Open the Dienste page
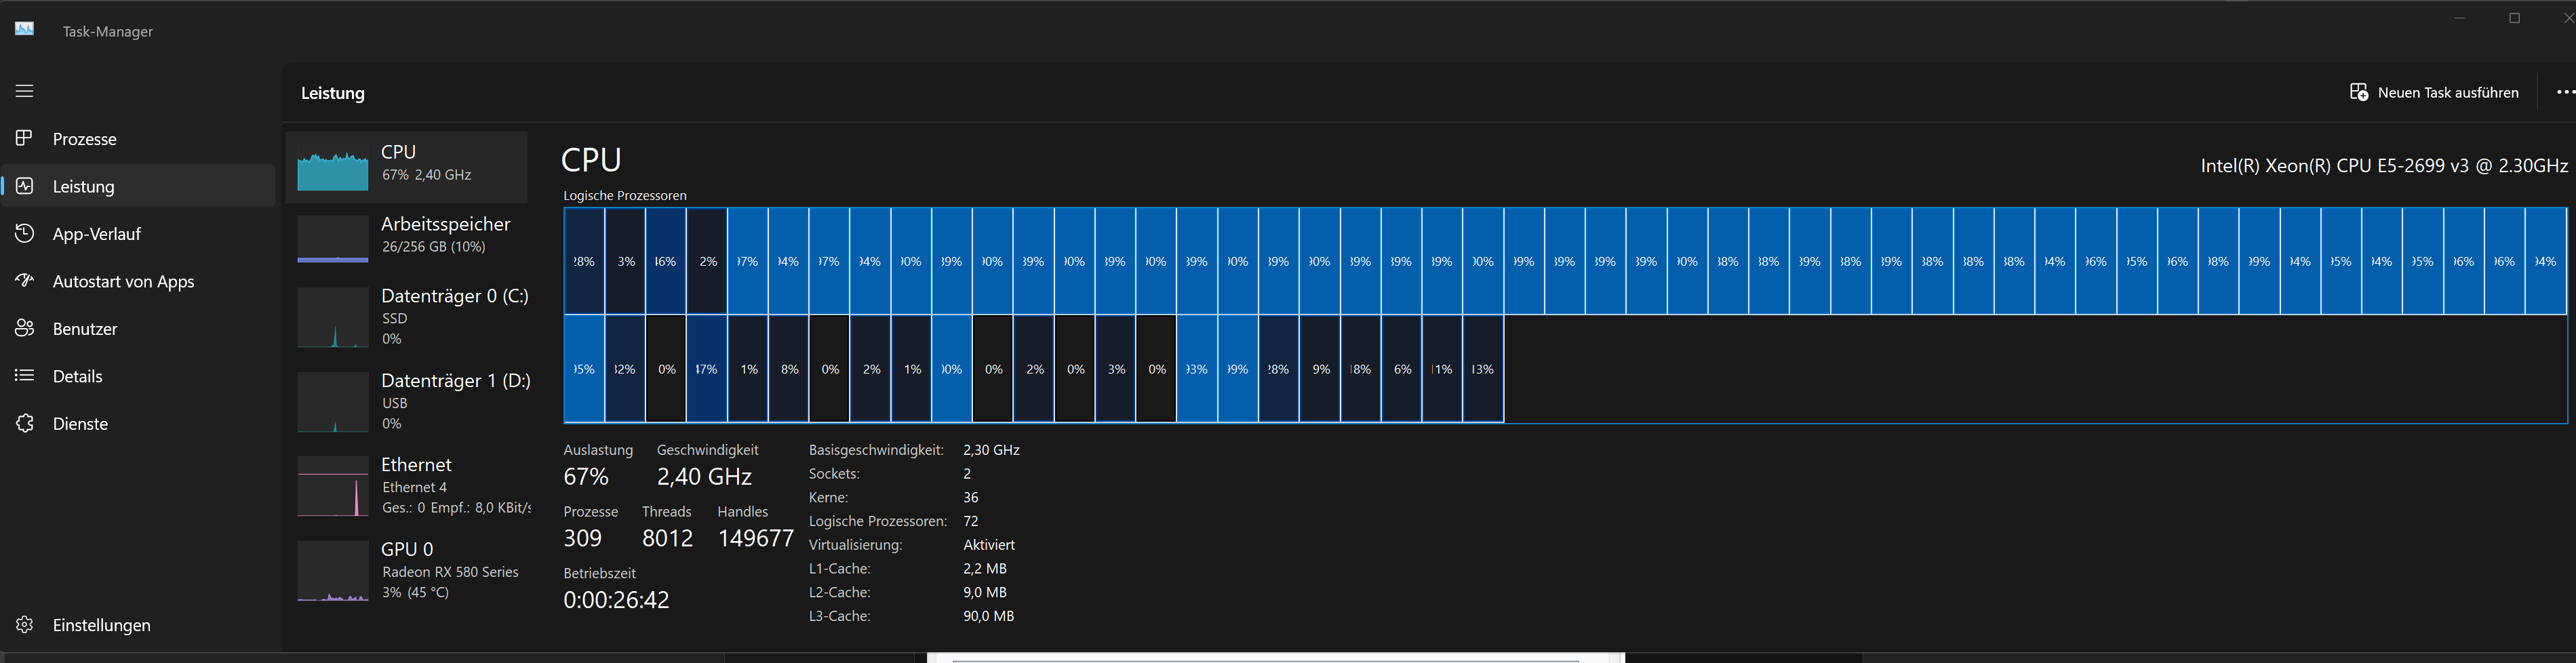This screenshot has height=663, width=2576. tap(138, 423)
